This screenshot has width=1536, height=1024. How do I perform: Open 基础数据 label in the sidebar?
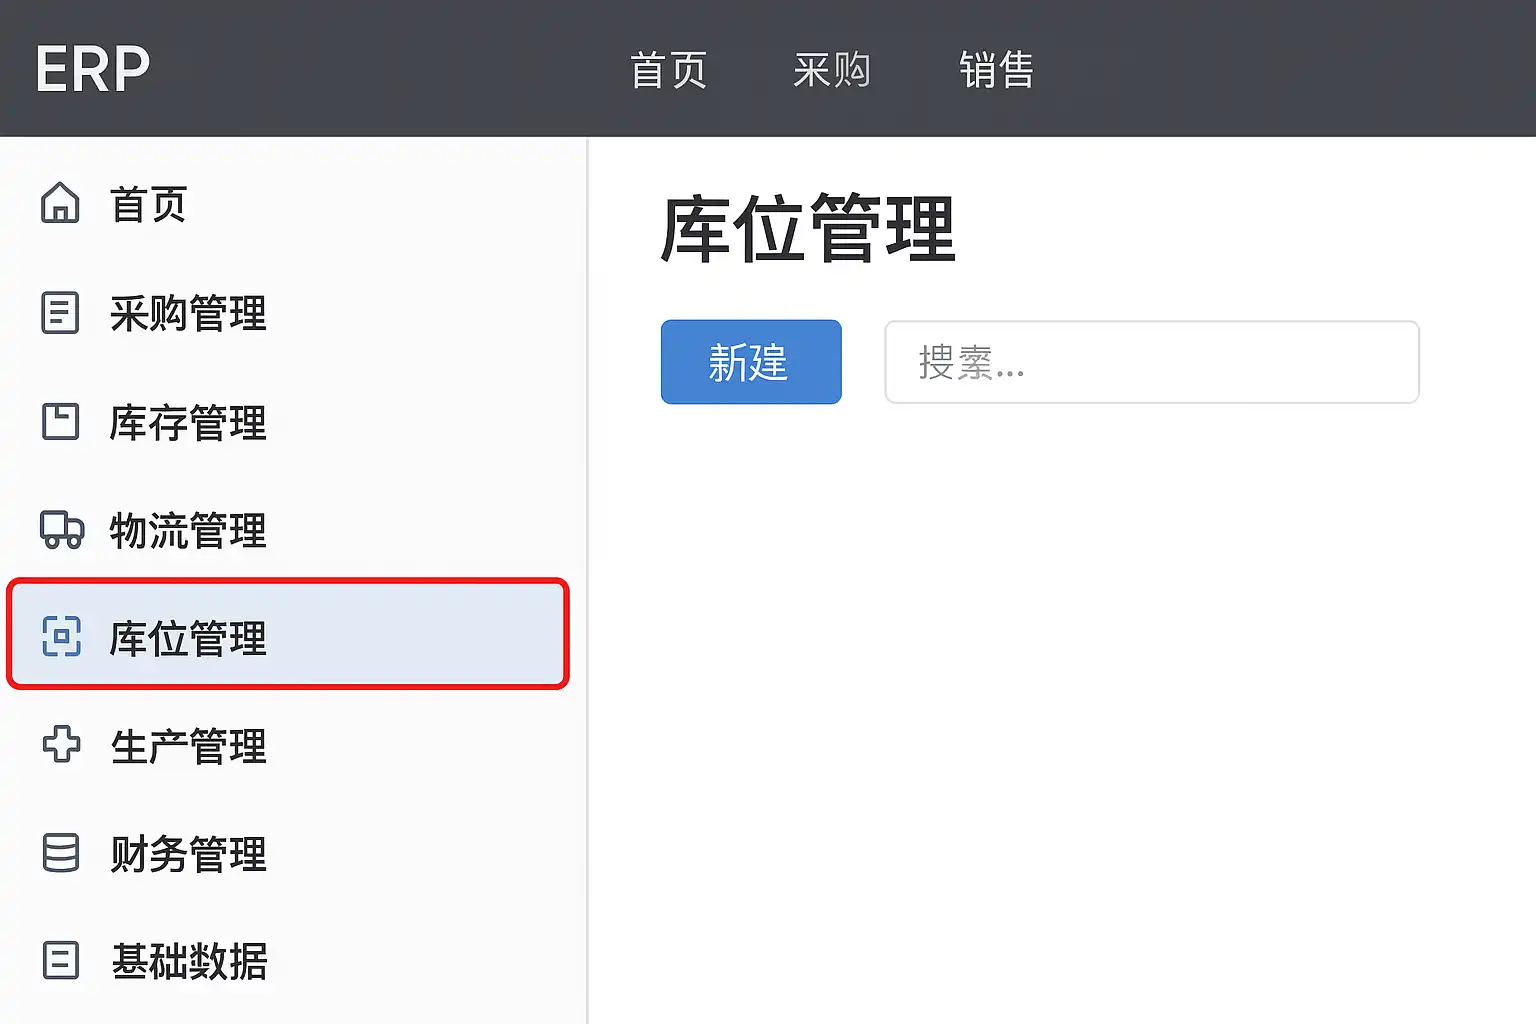189,961
